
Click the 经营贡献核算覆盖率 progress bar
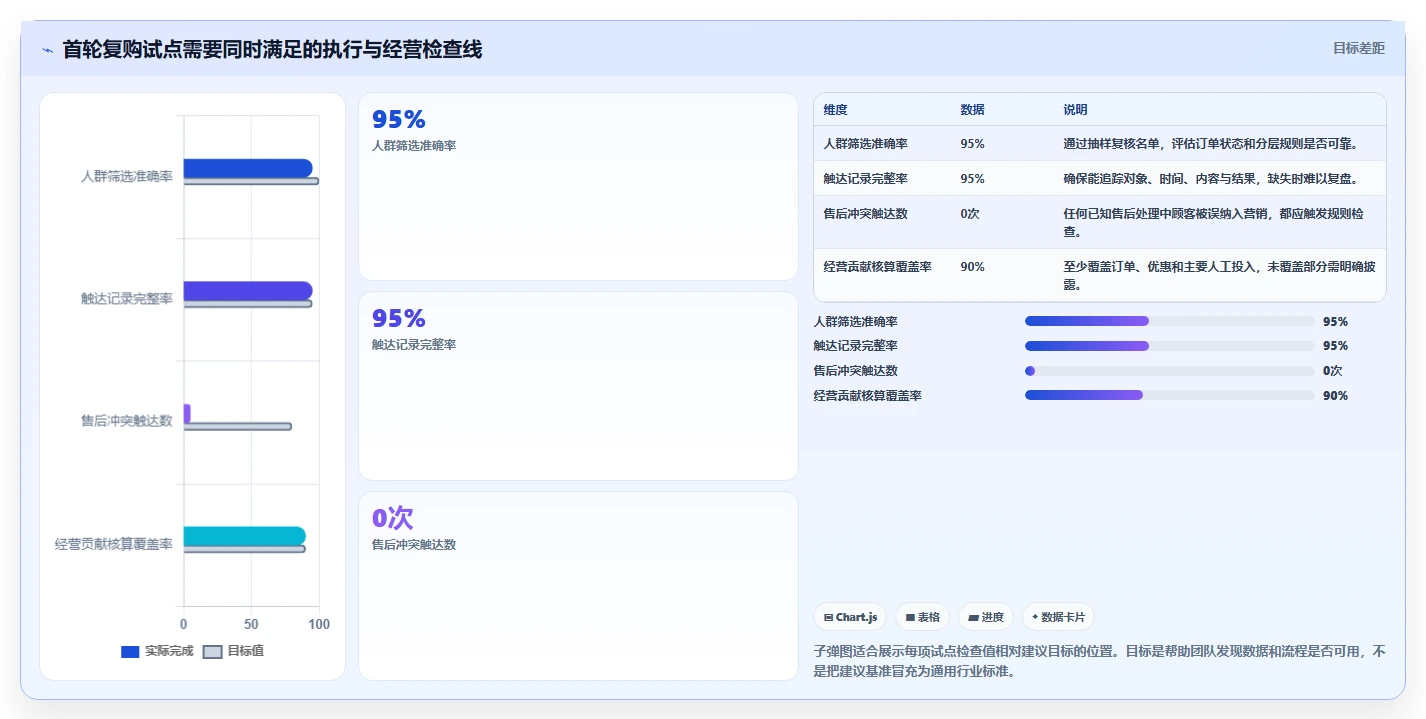1170,396
